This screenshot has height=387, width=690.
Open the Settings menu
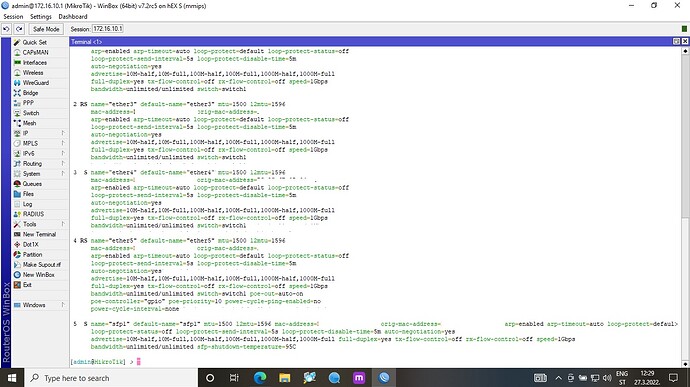coord(40,17)
